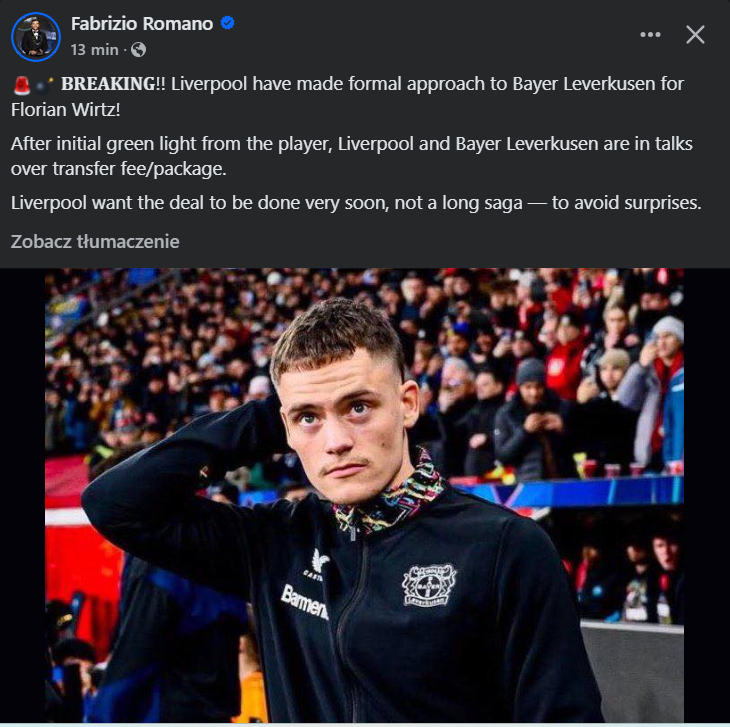
Task: Click the Castore logo on the jacket
Action: tap(318, 565)
